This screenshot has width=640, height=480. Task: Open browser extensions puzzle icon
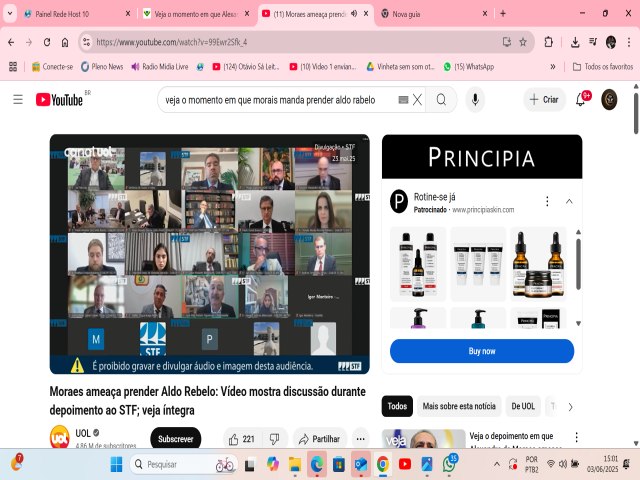[x=549, y=42]
